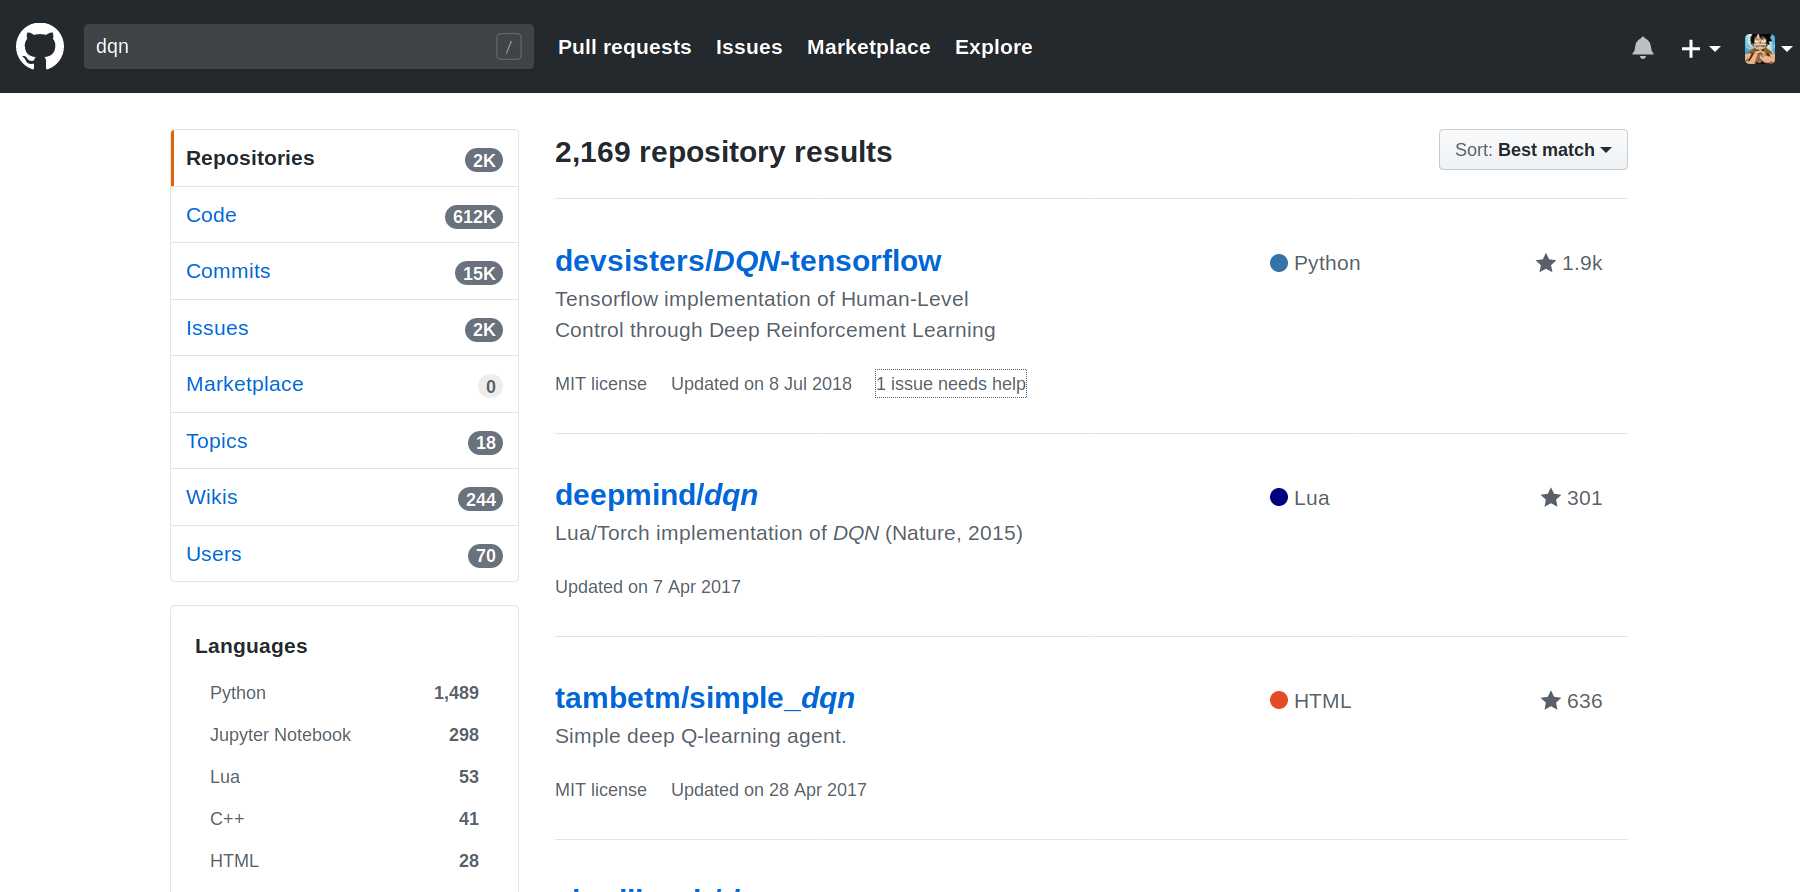Select the Repositories results filter
This screenshot has width=1800, height=892.
click(345, 158)
